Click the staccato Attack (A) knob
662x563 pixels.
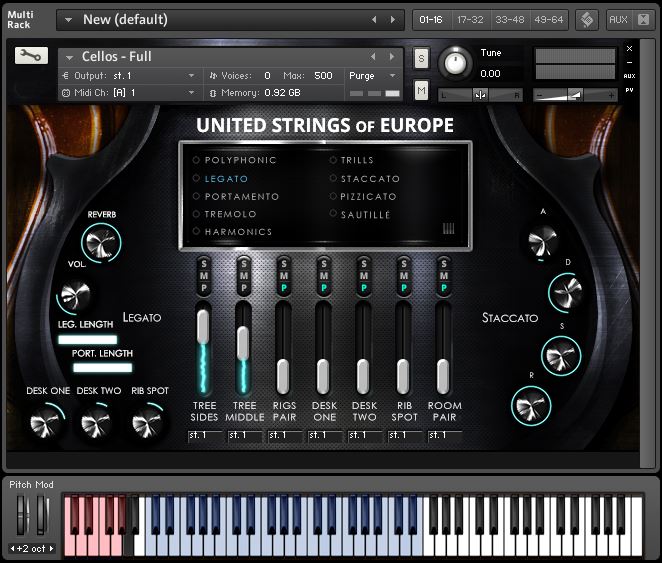[543, 238]
